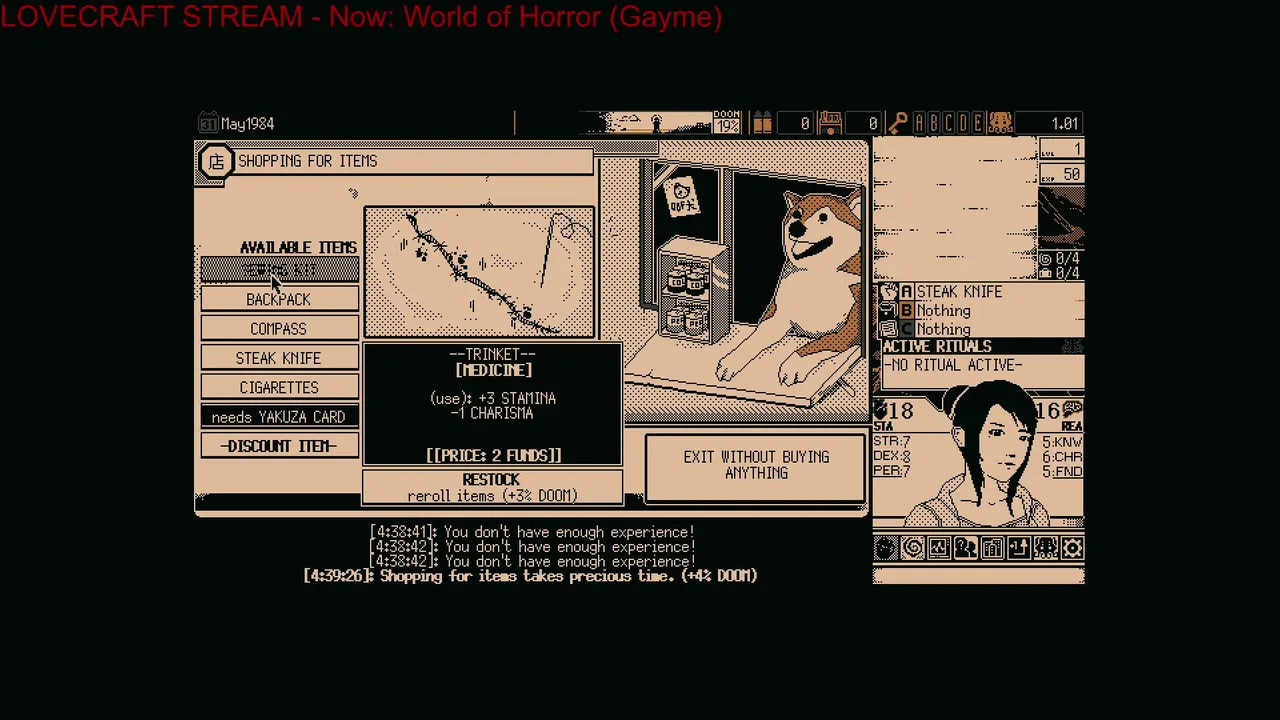
Task: Click the 5:FND stat
Action: [x=1062, y=471]
